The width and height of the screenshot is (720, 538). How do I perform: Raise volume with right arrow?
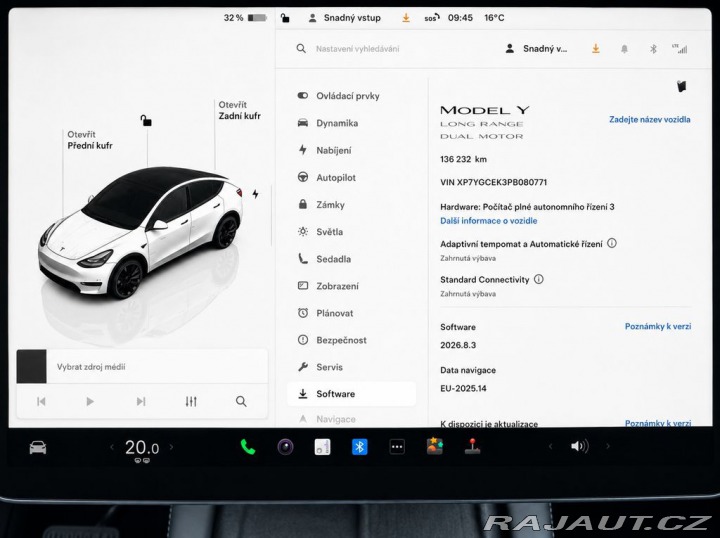608,446
